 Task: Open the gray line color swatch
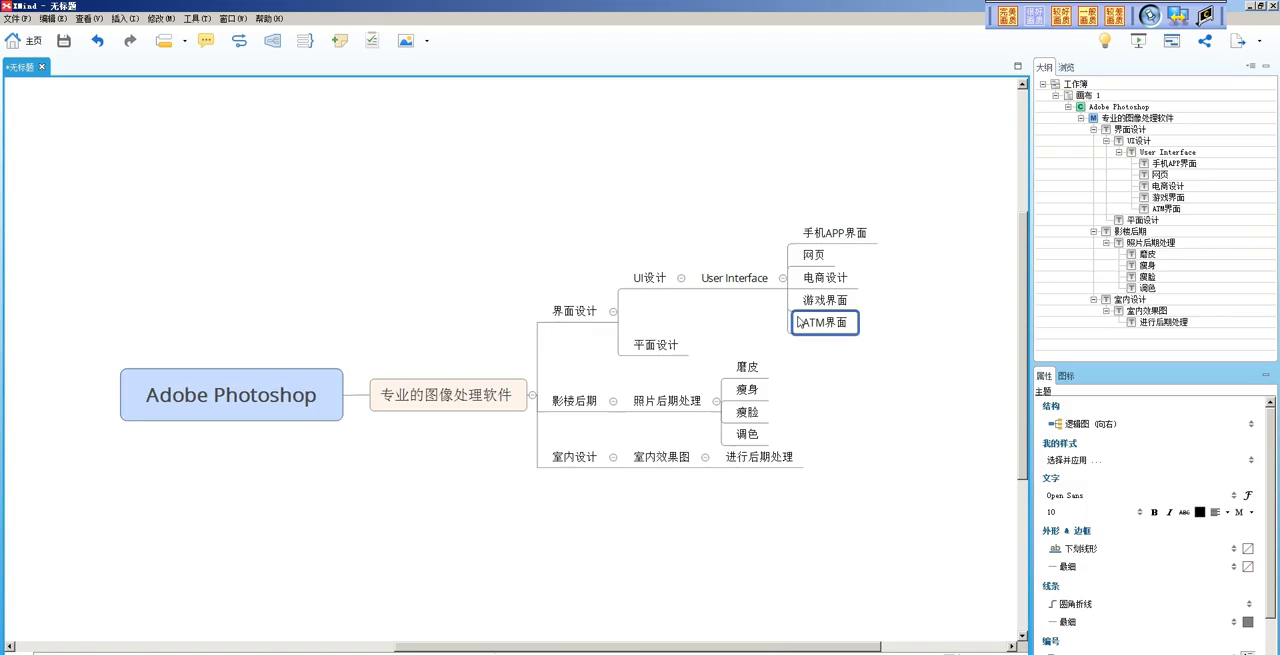[1248, 622]
